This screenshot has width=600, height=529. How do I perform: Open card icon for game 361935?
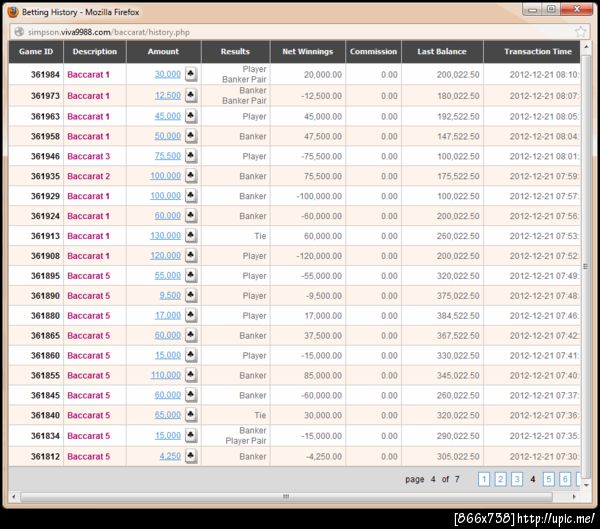(191, 175)
